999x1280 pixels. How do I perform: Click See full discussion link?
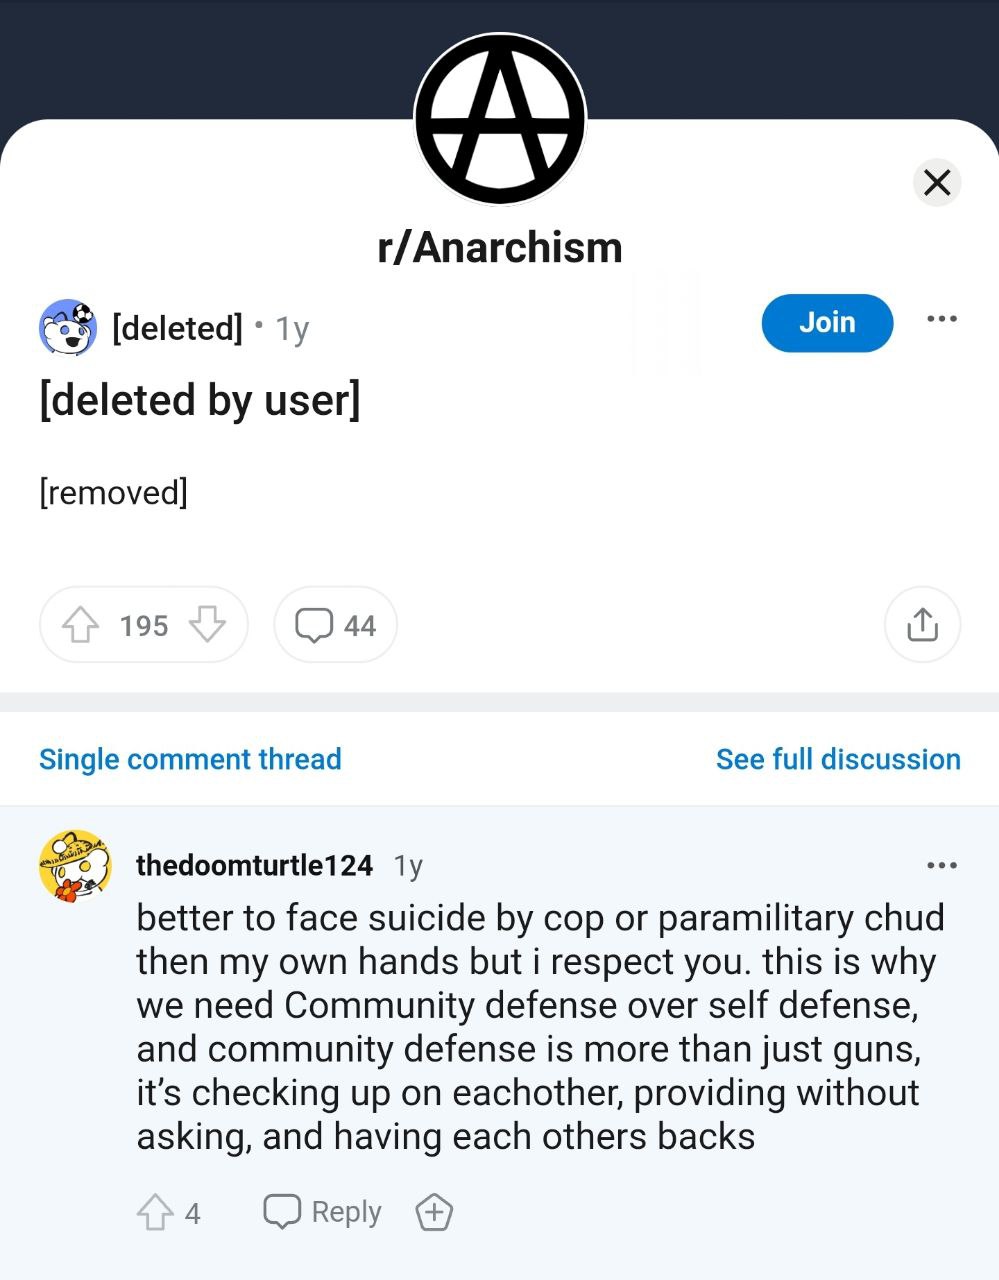tap(838, 759)
